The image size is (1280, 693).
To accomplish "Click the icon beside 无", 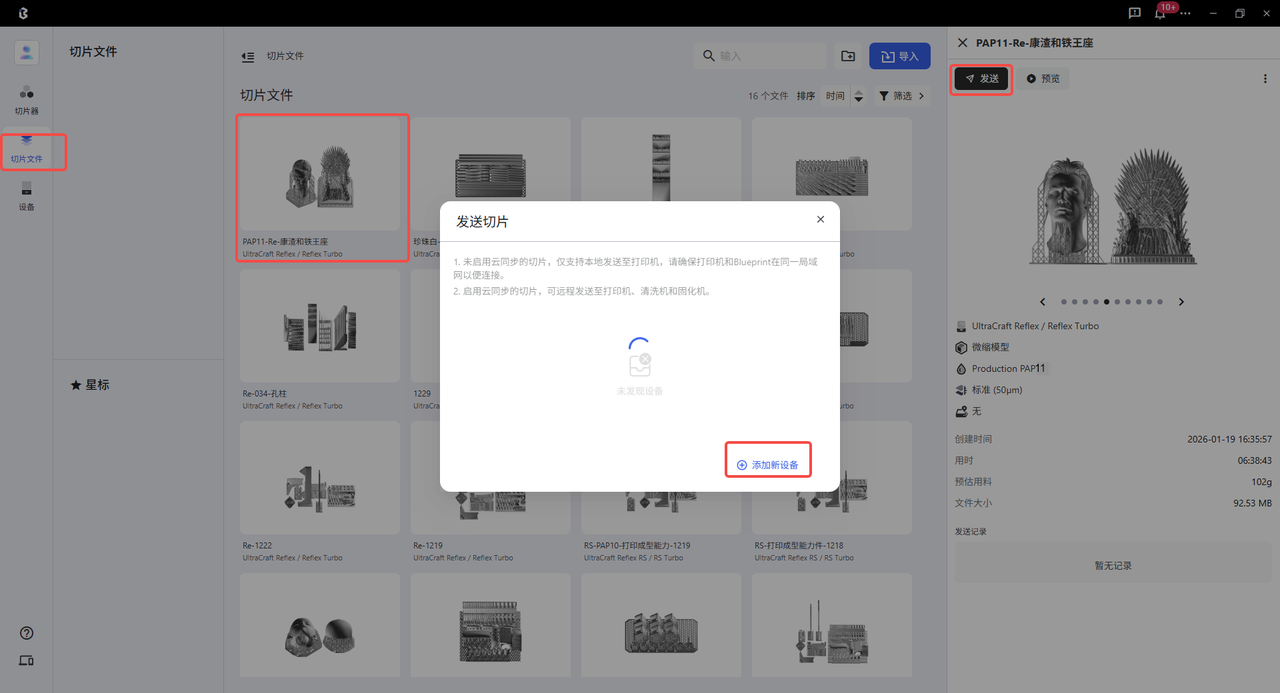I will 962,411.
